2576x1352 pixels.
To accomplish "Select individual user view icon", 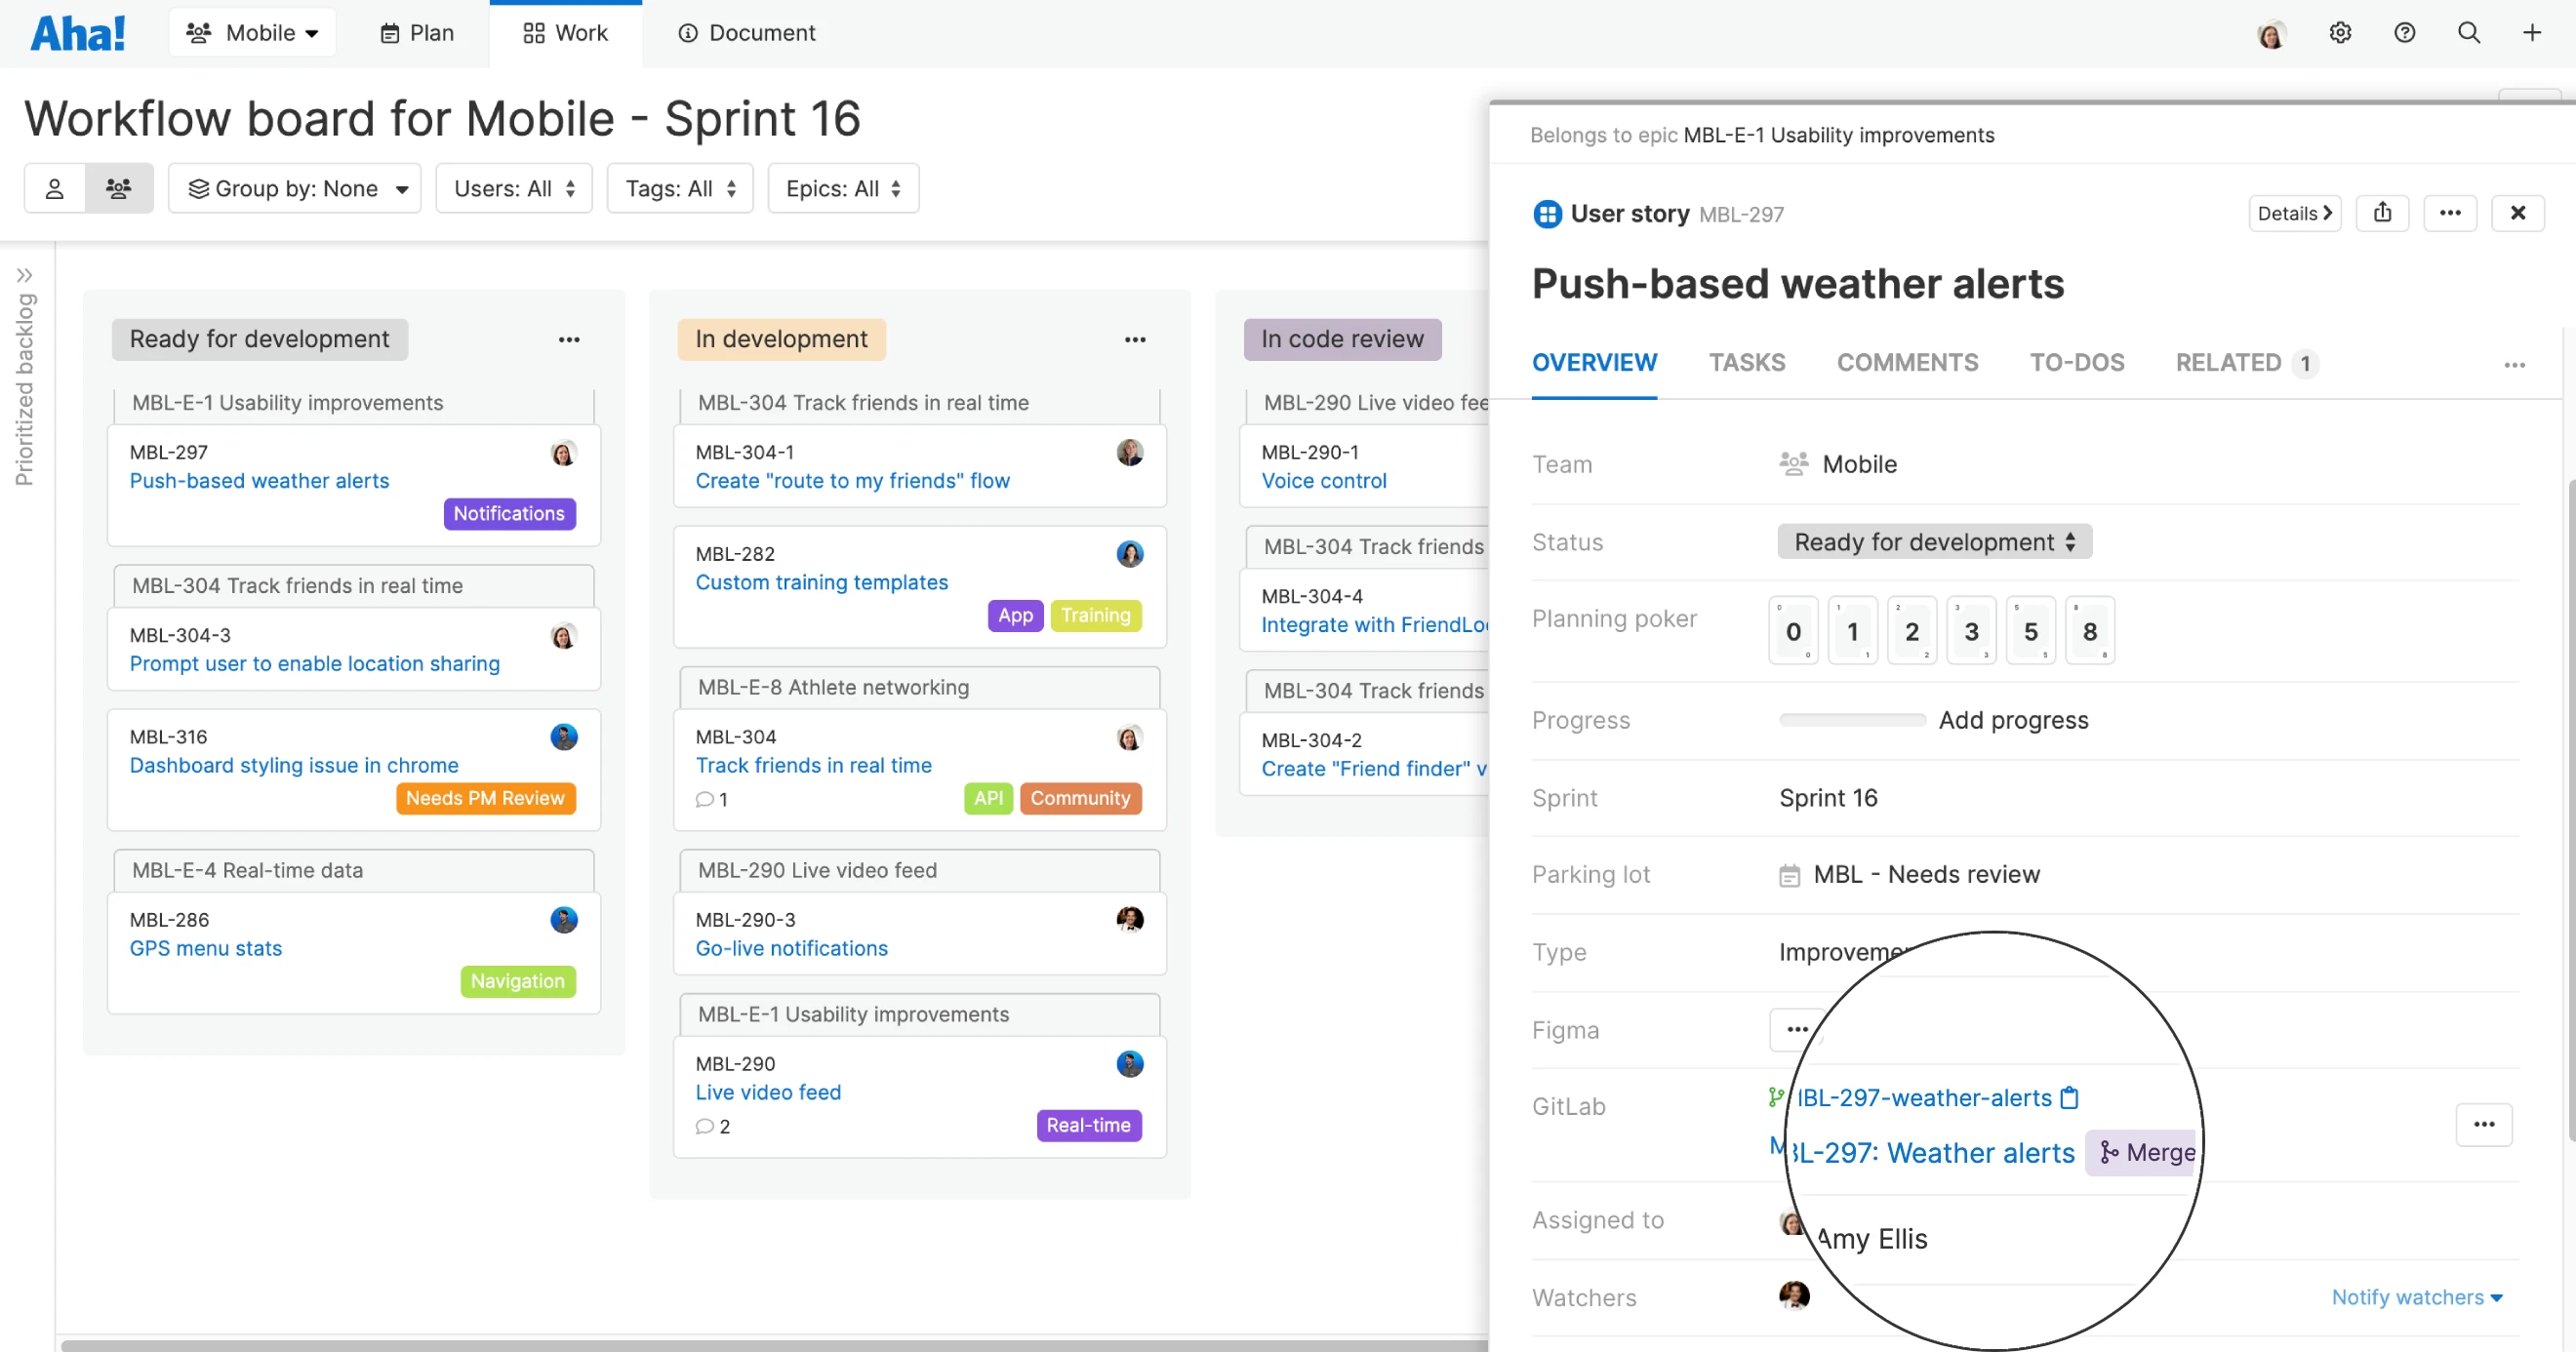I will click(54, 188).
